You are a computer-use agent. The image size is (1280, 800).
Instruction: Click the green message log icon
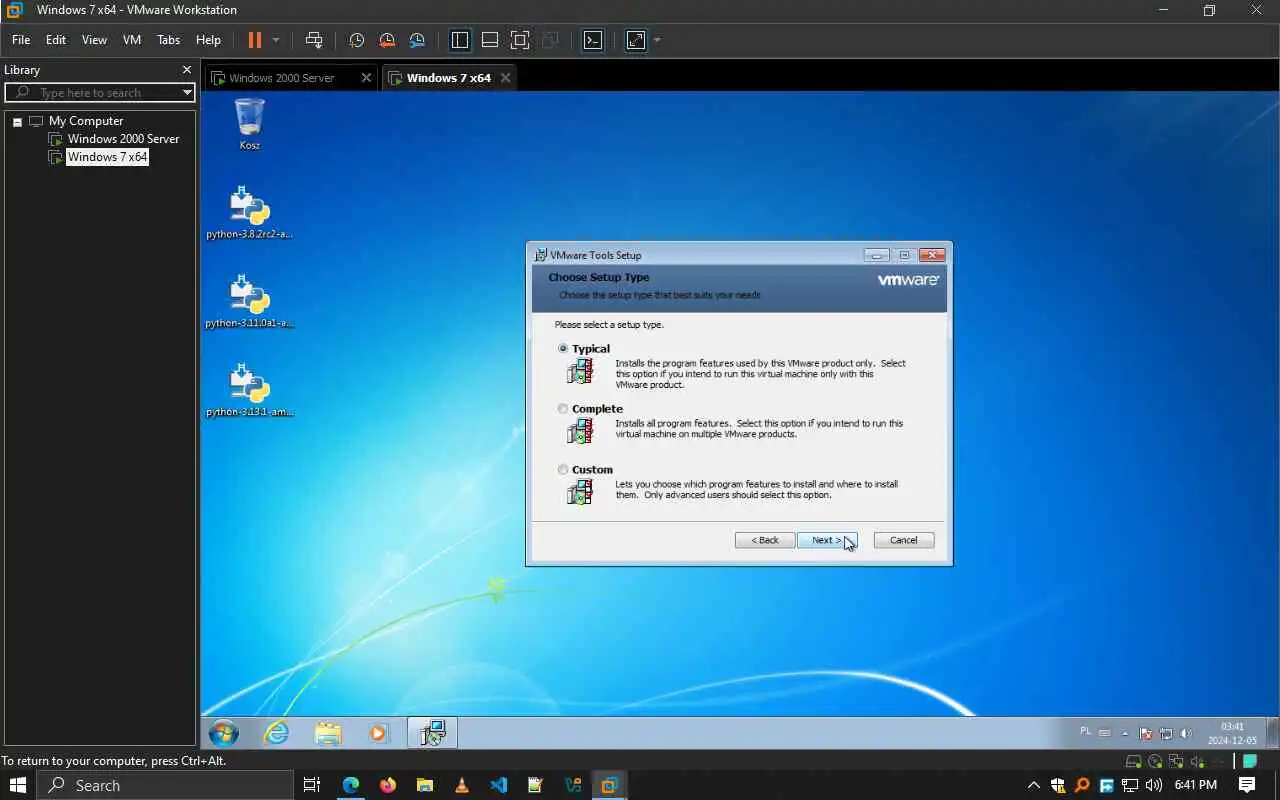click(x=1249, y=762)
